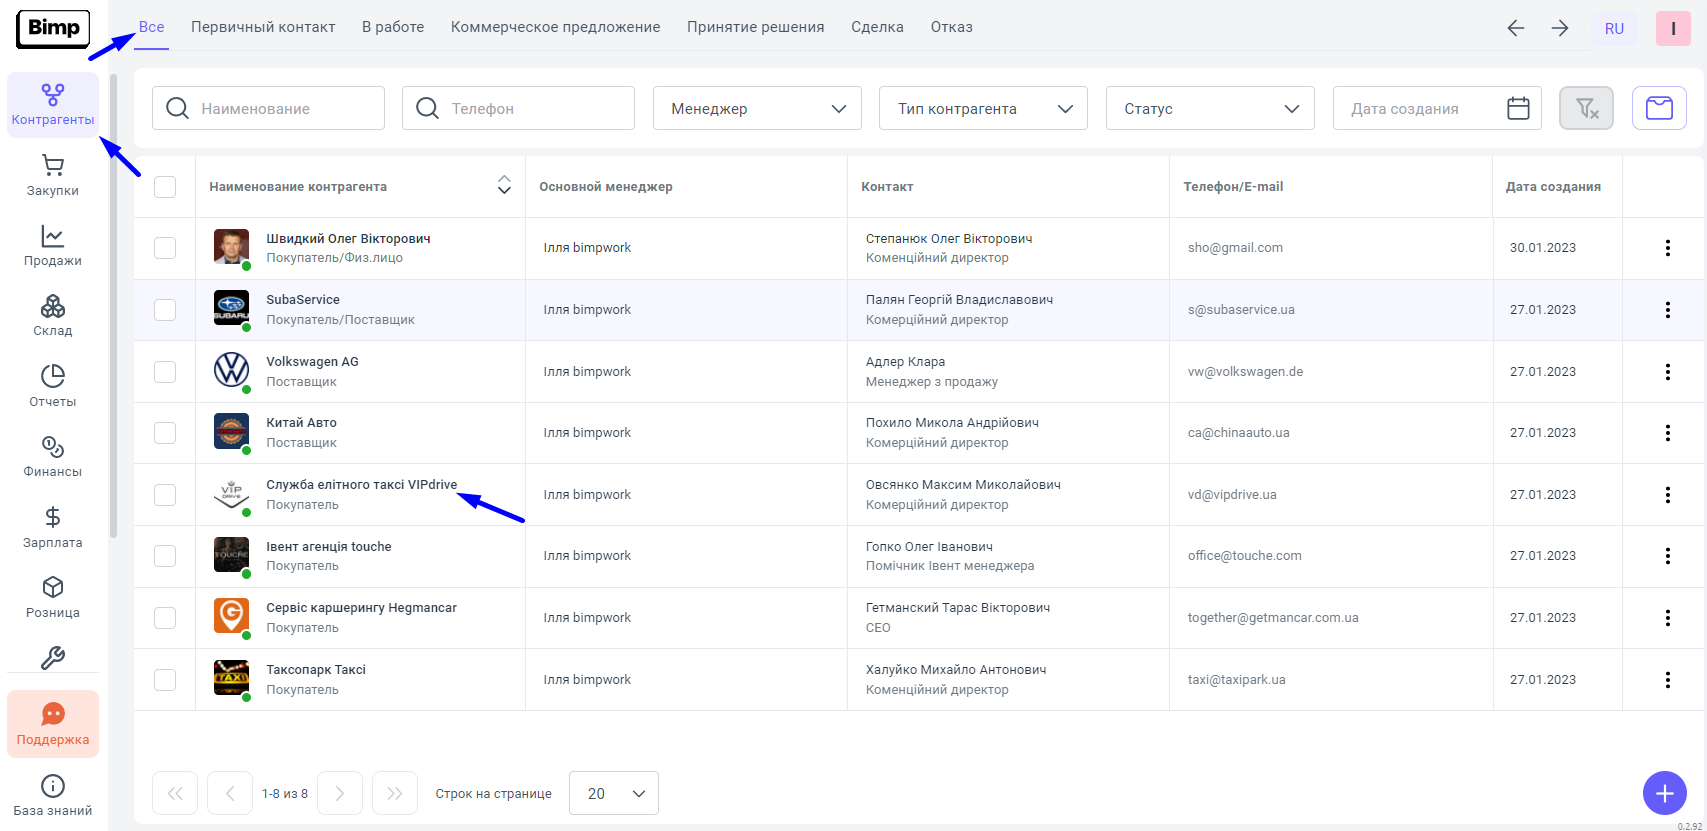Open actions menu for Volkswagen AG row
Viewport: 1707px width, 831px height.
point(1667,372)
